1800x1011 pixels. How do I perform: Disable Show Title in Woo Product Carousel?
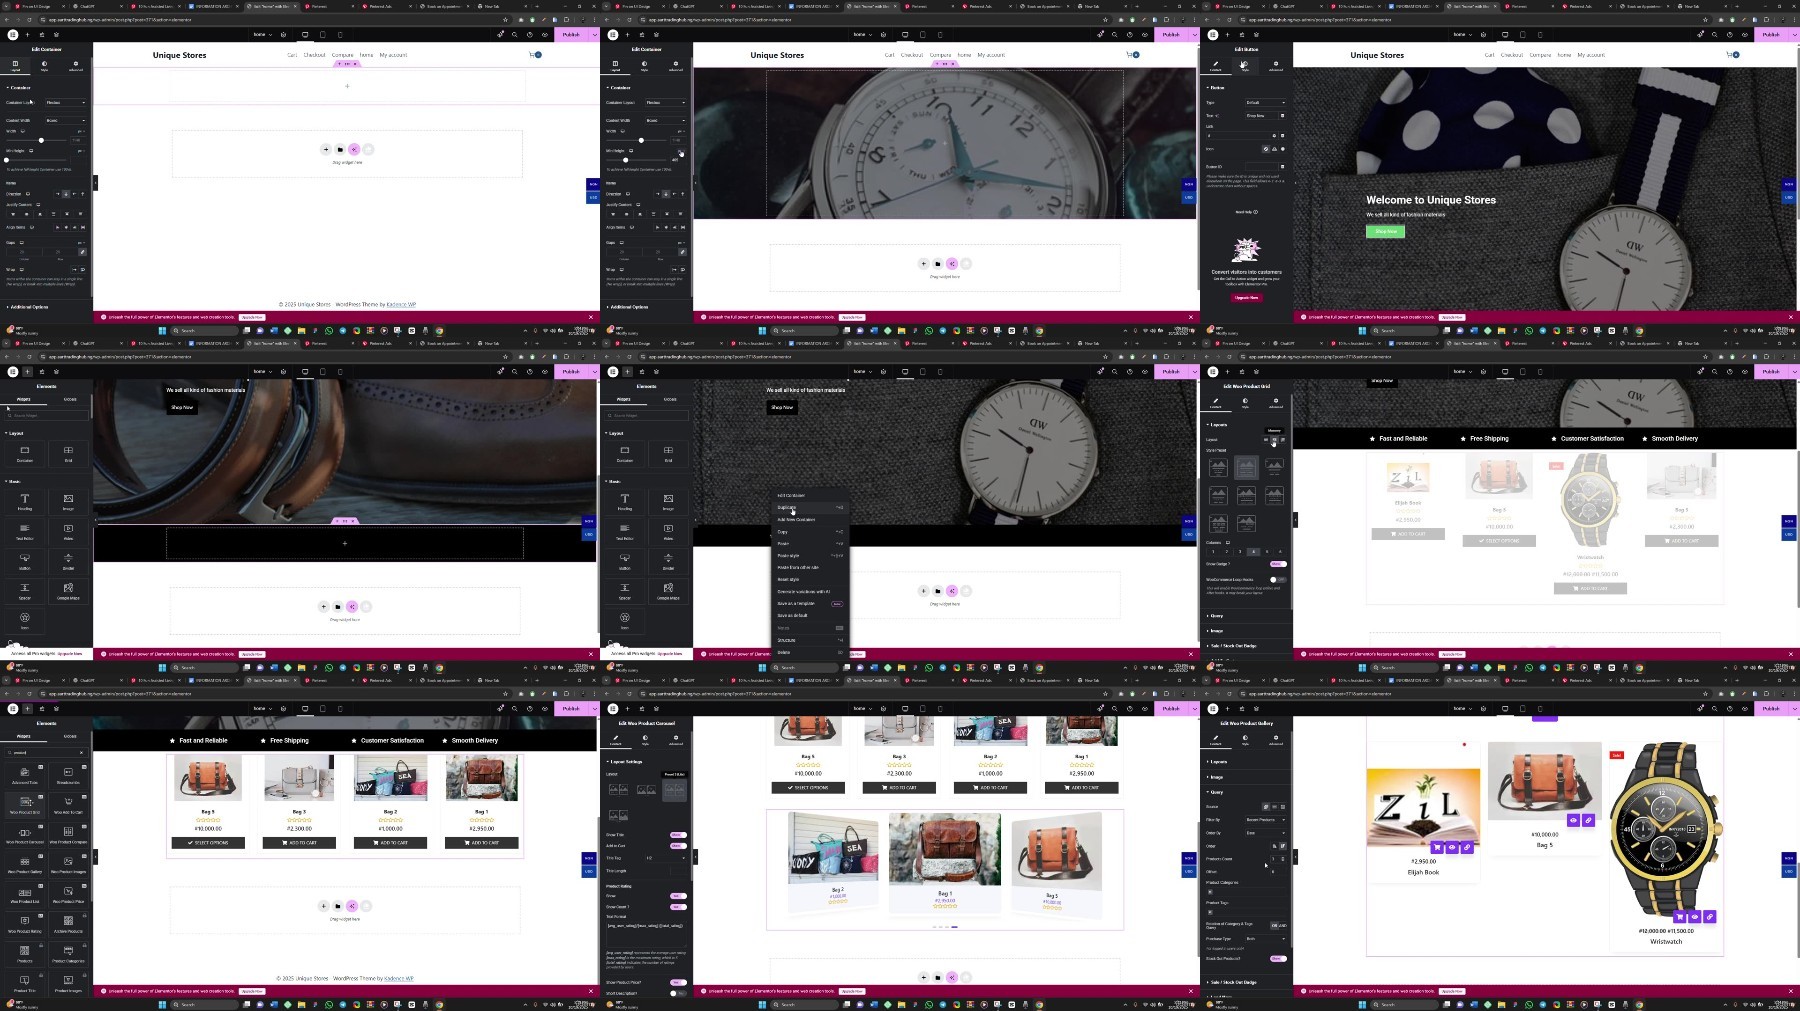click(x=678, y=835)
